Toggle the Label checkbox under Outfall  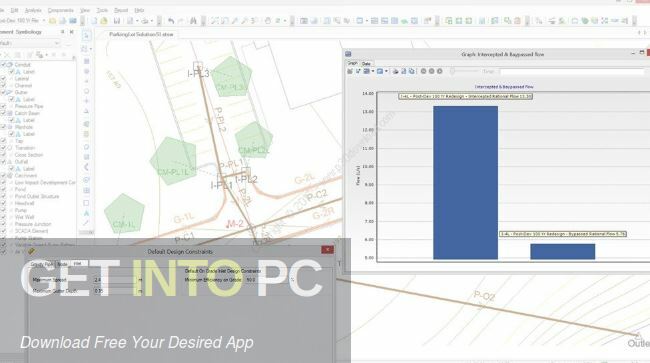(12, 169)
